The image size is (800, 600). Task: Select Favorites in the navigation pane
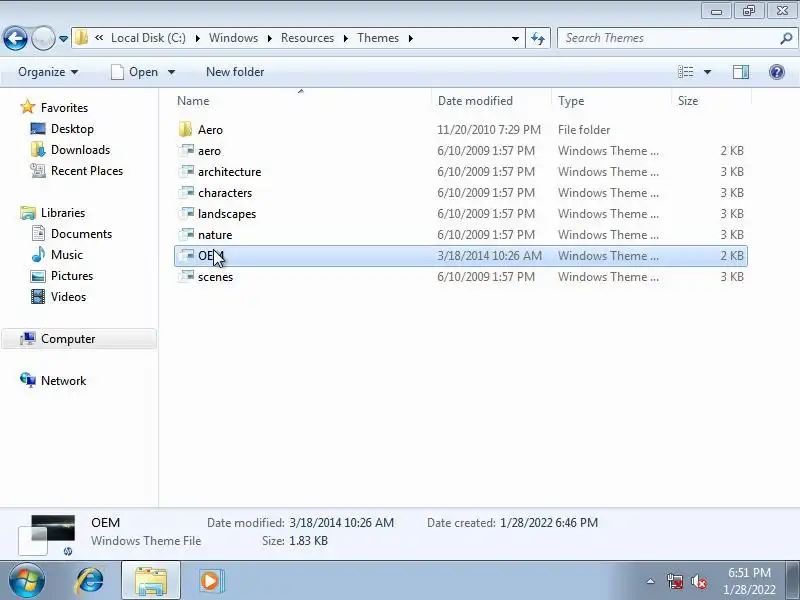(64, 108)
